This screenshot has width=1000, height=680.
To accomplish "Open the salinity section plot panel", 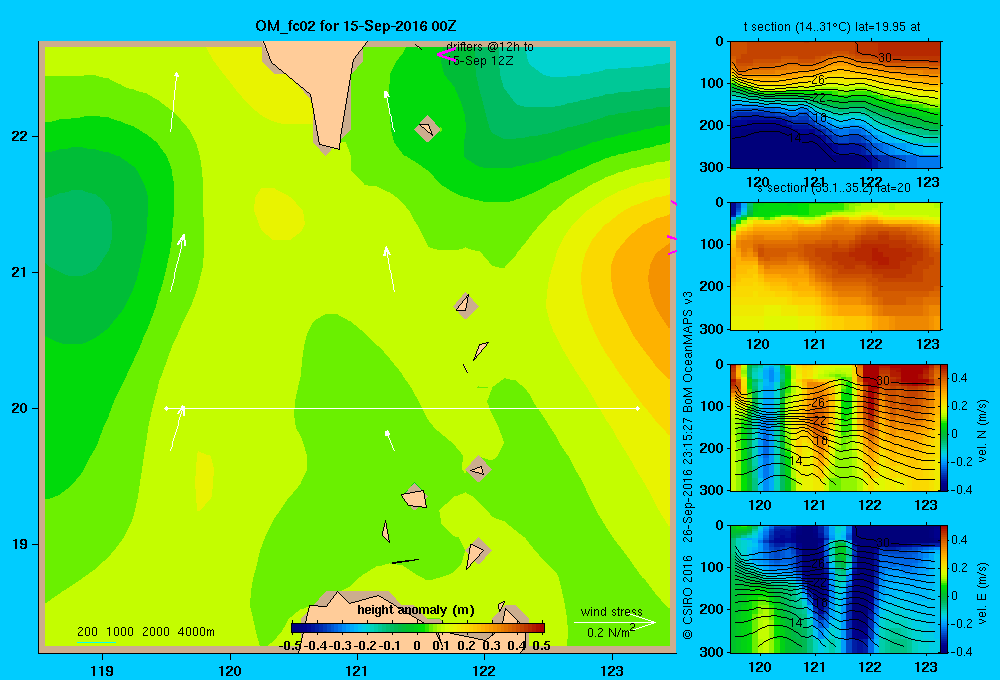I will pyautogui.click(x=835, y=266).
